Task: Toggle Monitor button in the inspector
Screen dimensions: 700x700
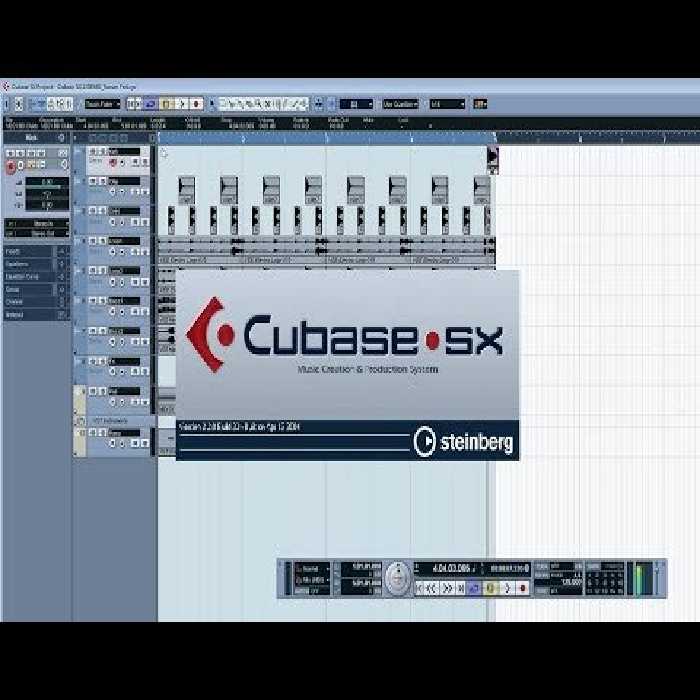Action: 21,166
